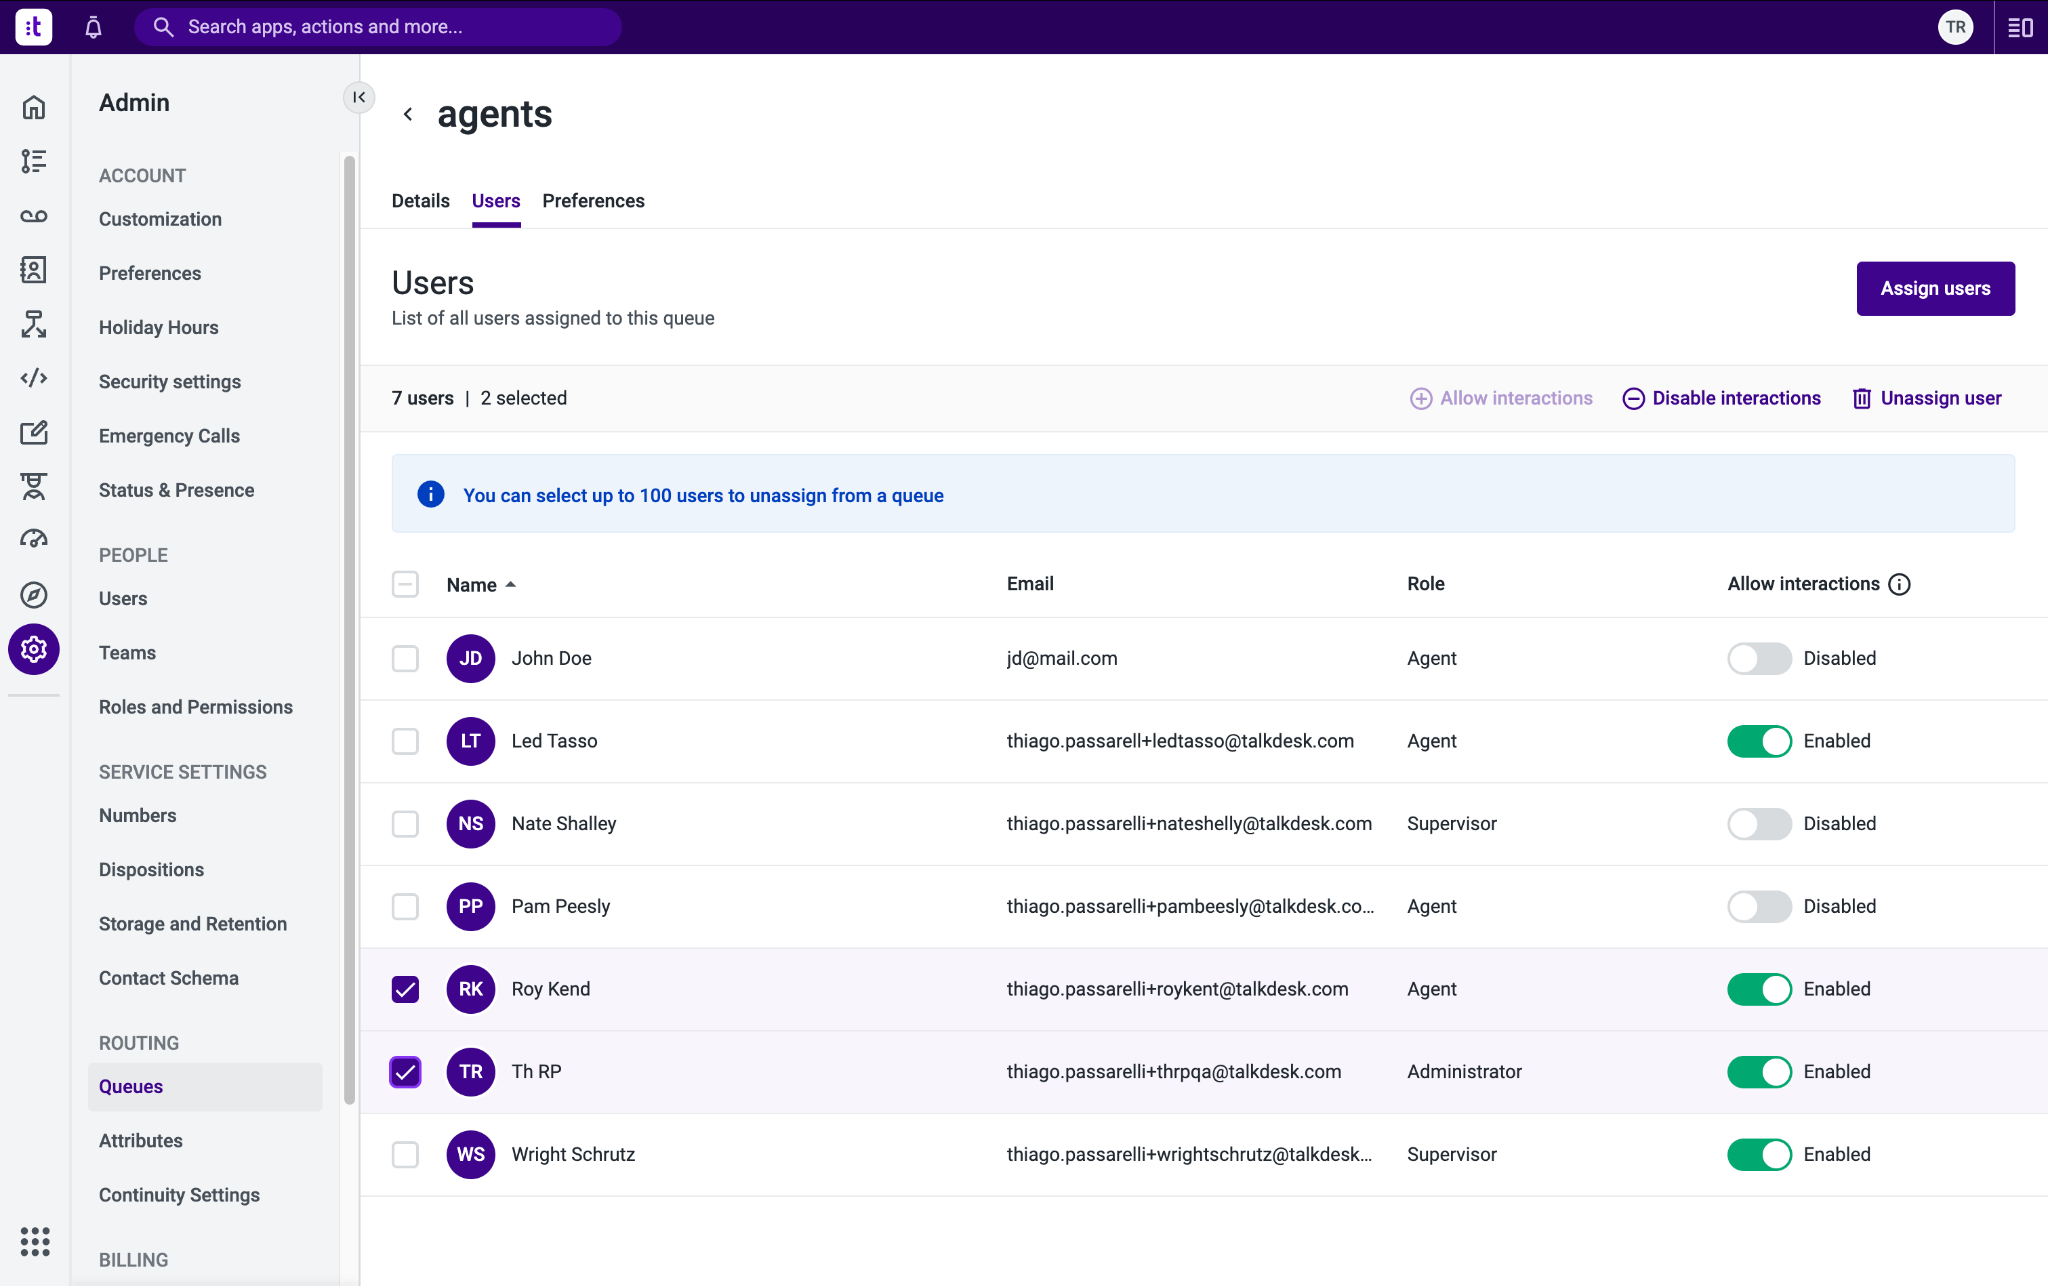The image size is (2048, 1286).
Task: Go to Home in the left rail
Action: click(34, 107)
